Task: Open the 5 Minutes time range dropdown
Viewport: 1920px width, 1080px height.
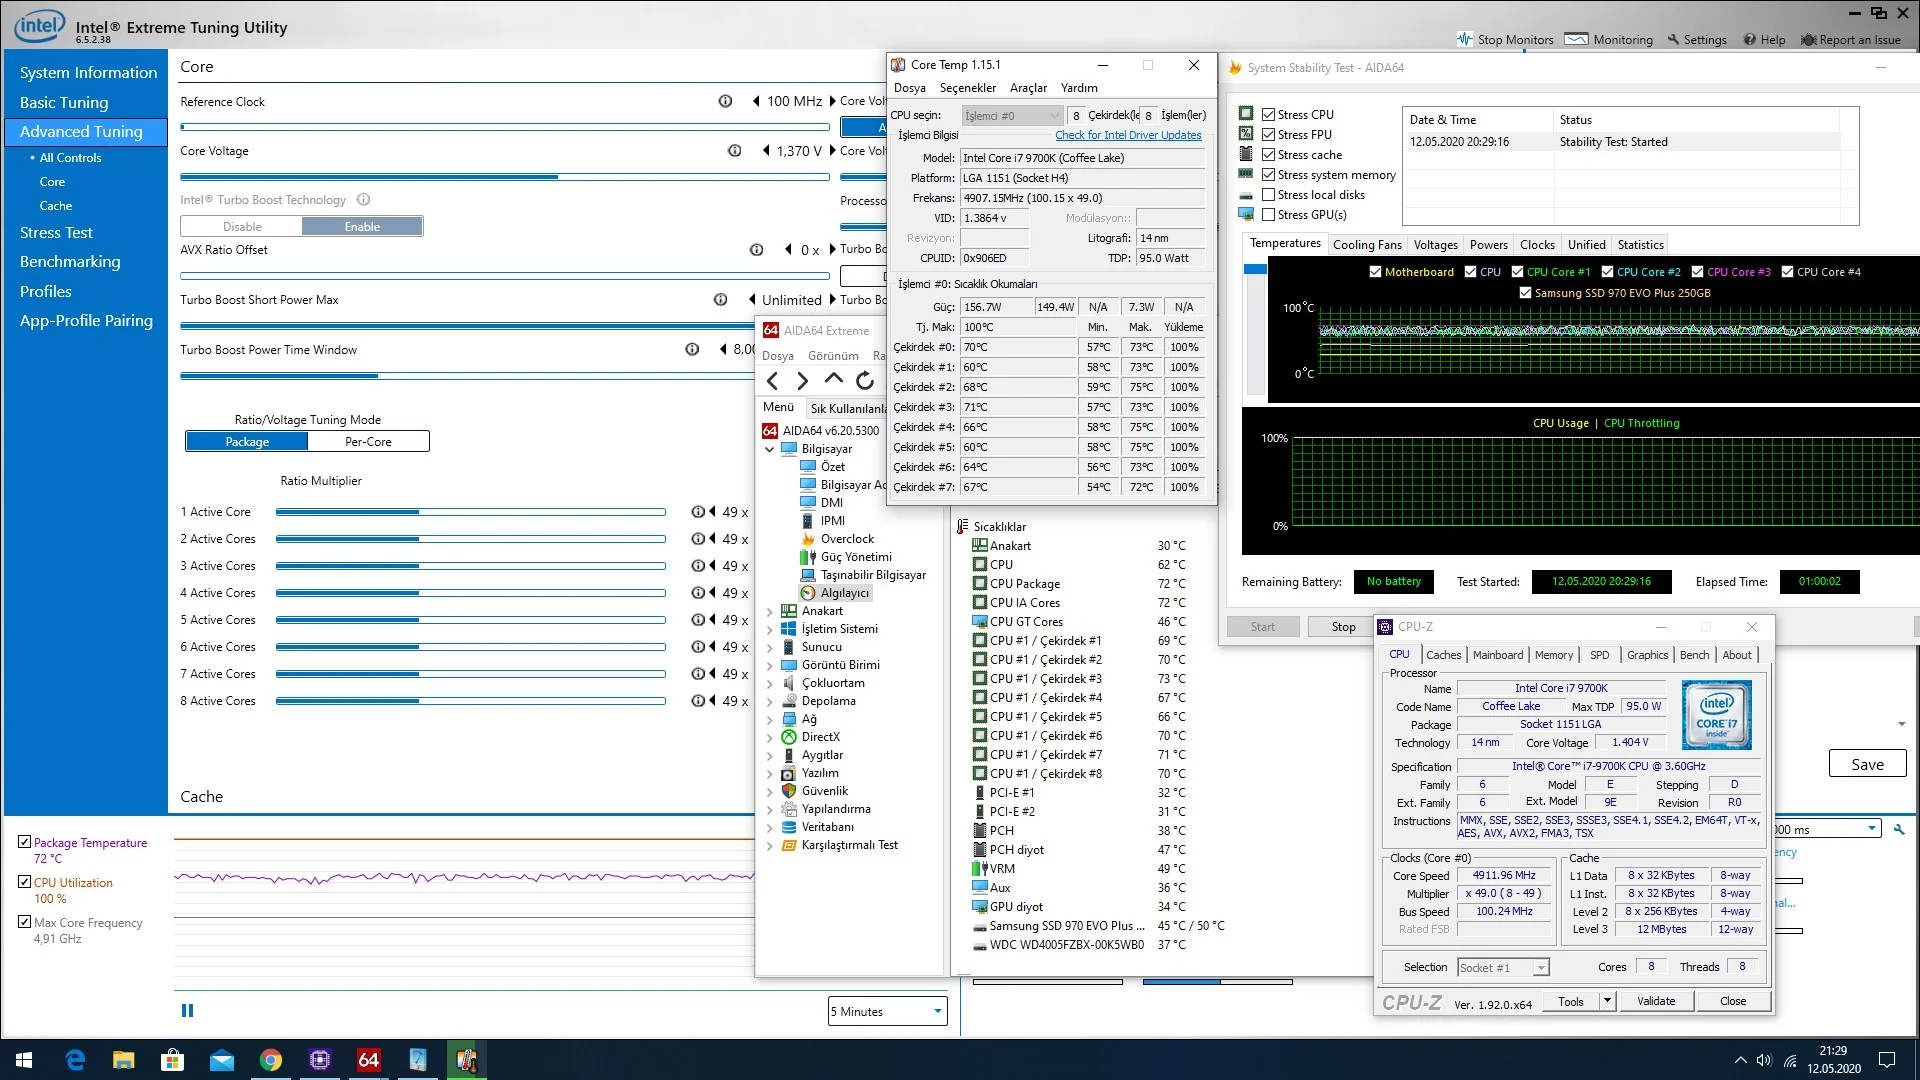Action: pos(887,1012)
